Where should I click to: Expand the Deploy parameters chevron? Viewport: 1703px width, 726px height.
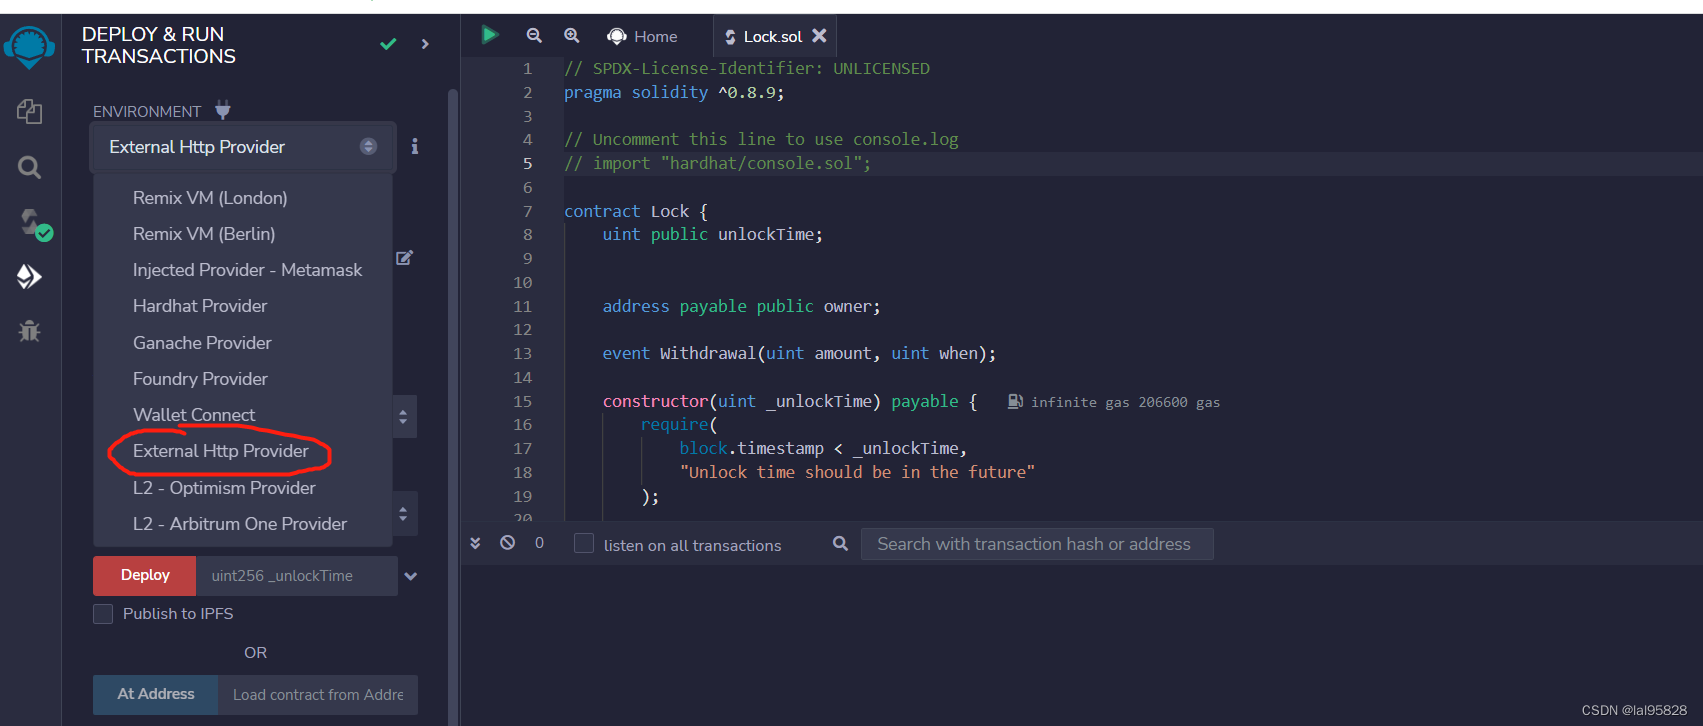(410, 576)
